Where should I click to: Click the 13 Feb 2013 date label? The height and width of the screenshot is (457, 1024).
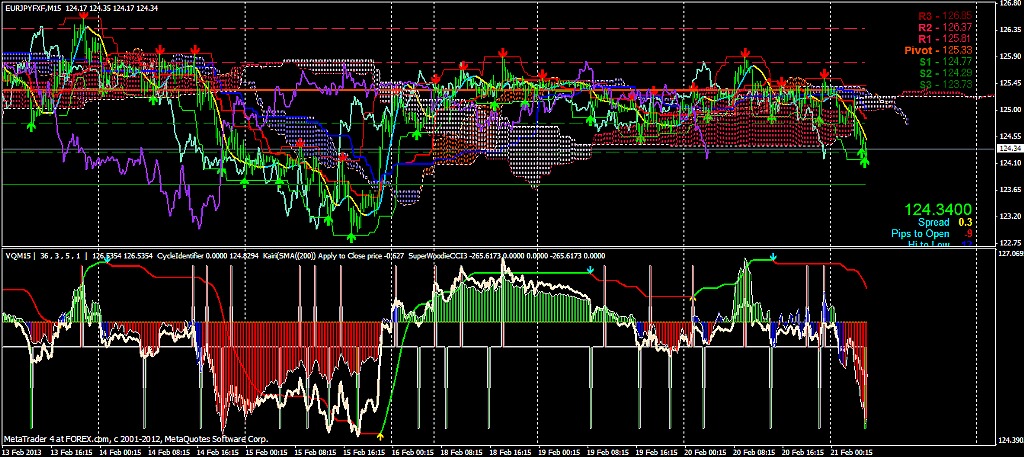[22, 452]
